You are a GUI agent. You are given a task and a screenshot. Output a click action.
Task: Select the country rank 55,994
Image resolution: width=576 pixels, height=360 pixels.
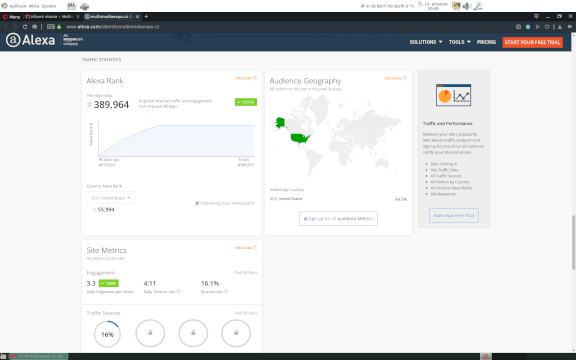click(x=106, y=209)
